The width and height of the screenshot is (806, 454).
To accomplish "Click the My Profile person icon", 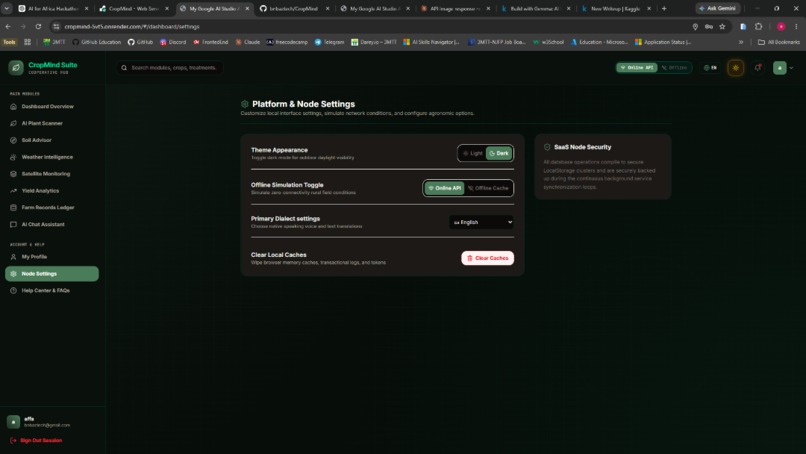I will click(13, 257).
